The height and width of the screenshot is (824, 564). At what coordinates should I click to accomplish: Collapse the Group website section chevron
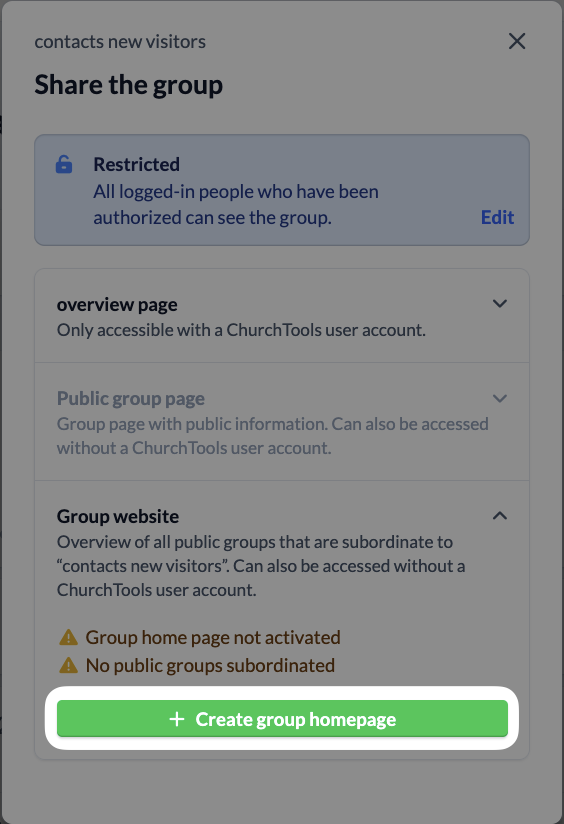pos(500,516)
